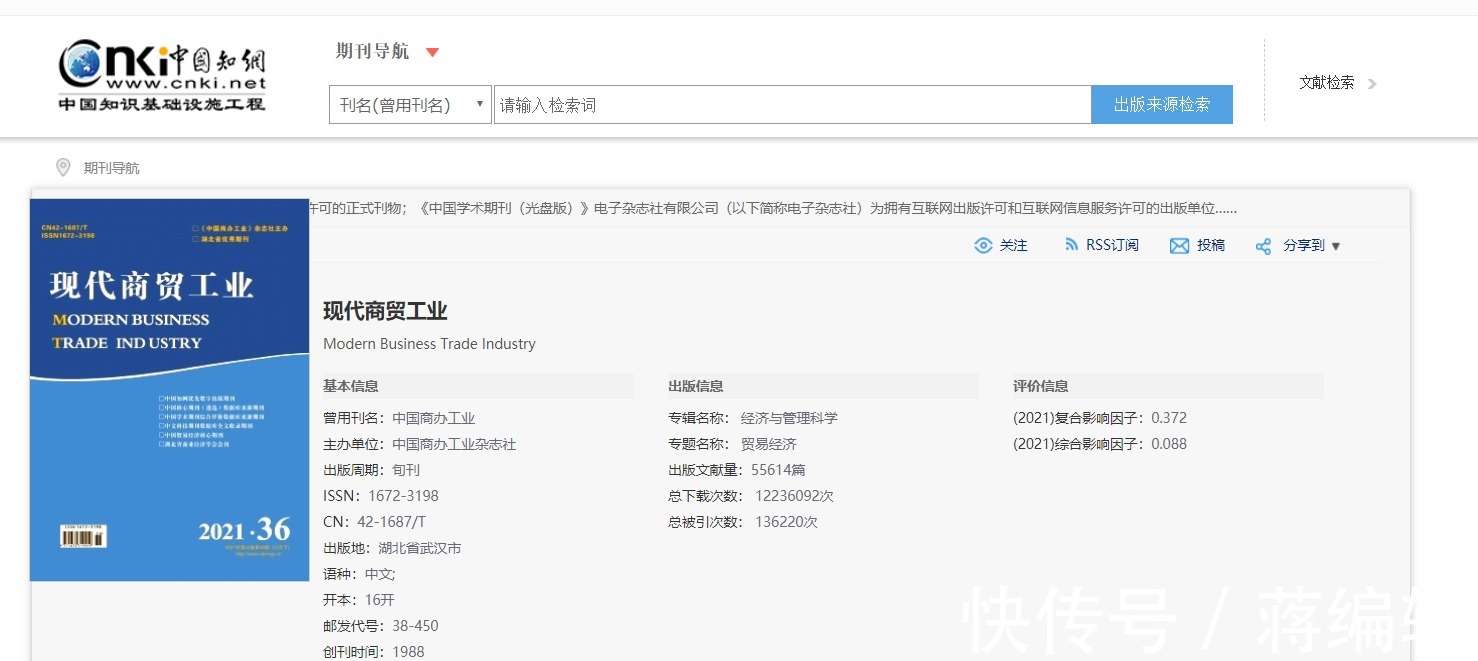Click the share icon
This screenshot has height=661, width=1478.
(1263, 246)
